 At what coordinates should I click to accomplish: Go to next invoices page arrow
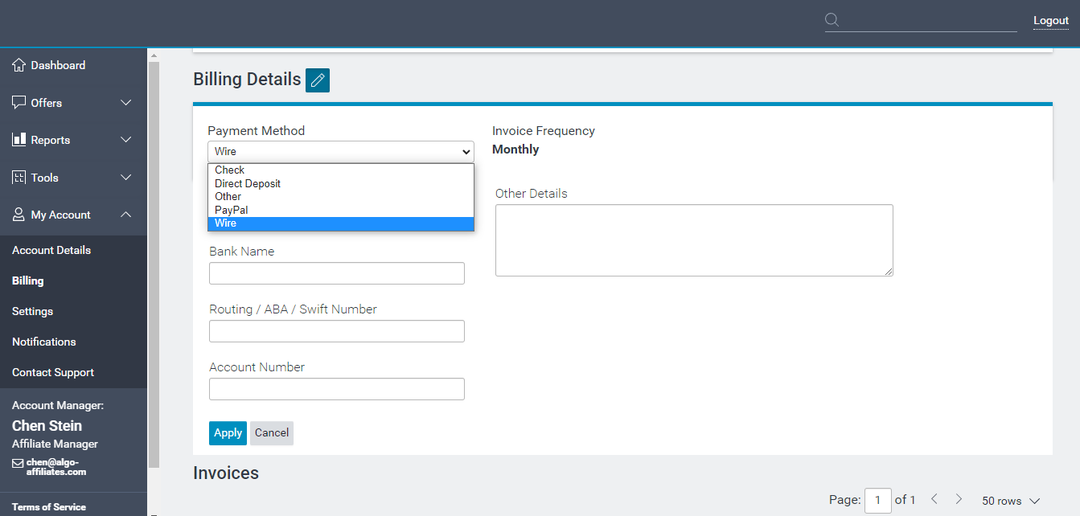click(959, 499)
